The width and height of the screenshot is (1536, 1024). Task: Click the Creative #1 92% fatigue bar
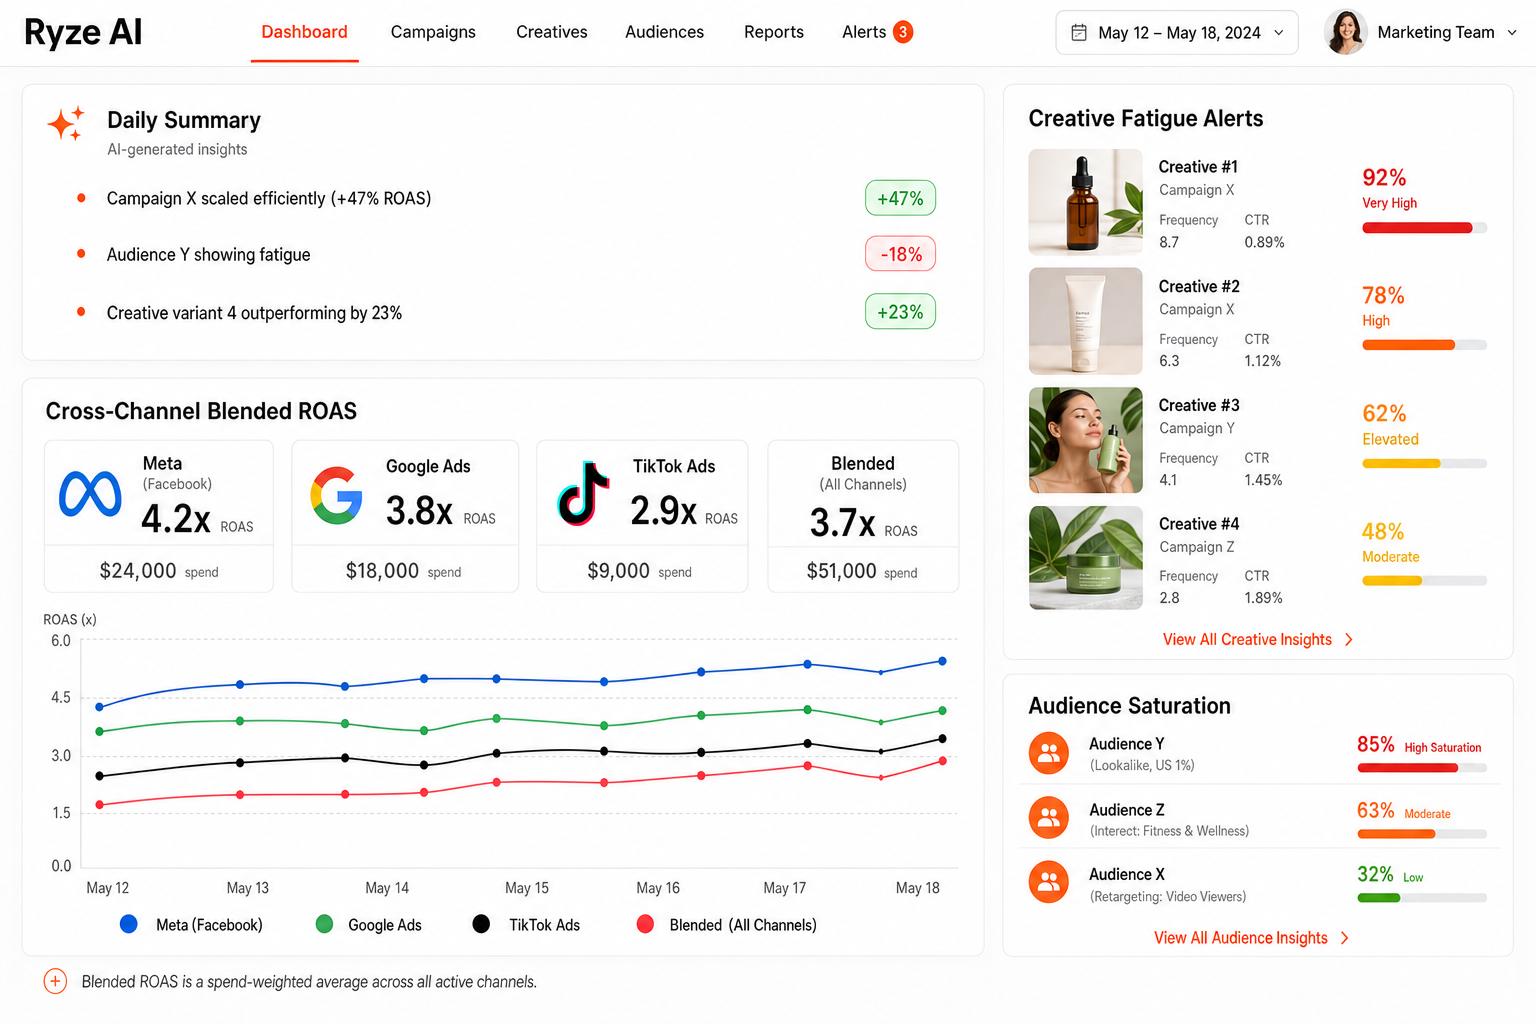click(1424, 228)
